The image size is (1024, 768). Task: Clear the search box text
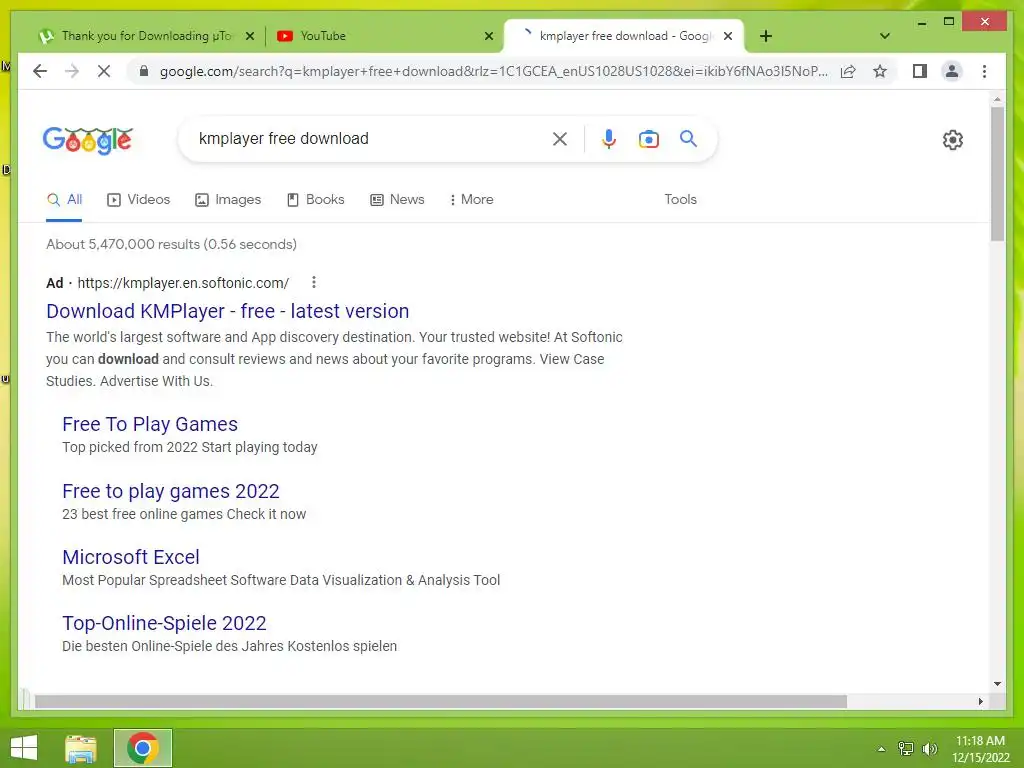coord(560,138)
